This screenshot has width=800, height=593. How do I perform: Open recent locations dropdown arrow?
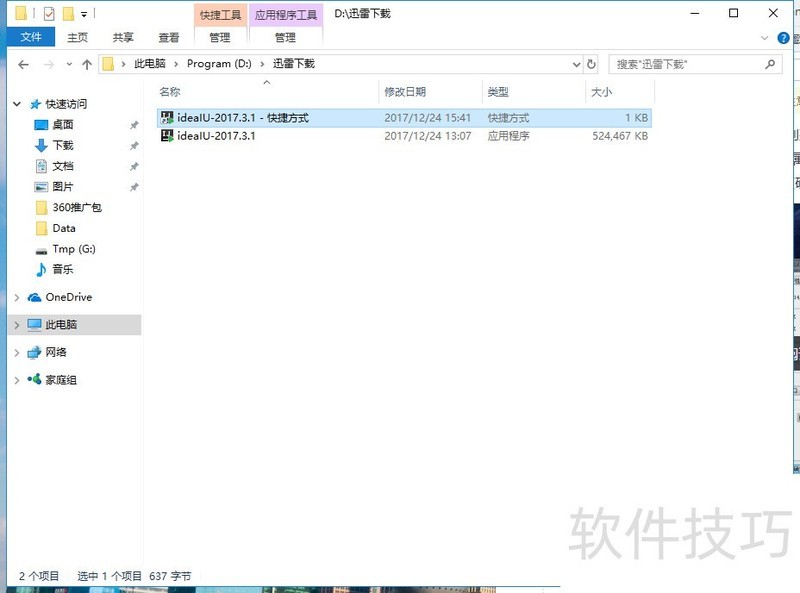pyautogui.click(x=69, y=64)
